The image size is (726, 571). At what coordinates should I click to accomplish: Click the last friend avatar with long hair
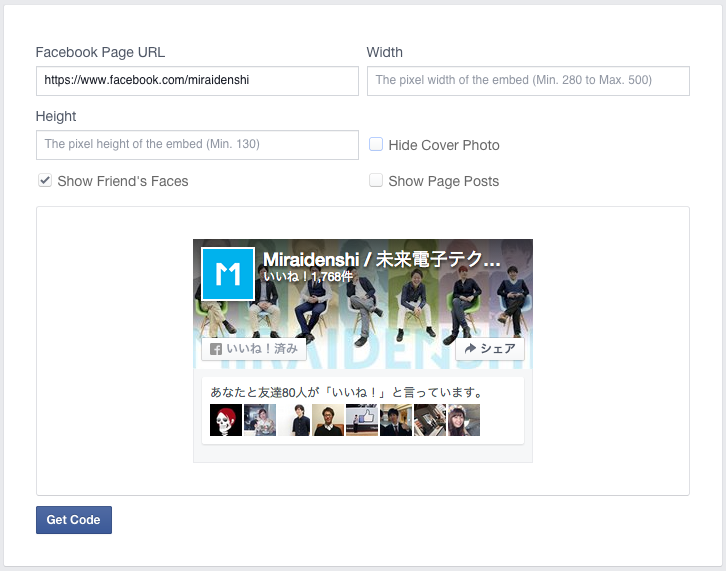click(464, 420)
